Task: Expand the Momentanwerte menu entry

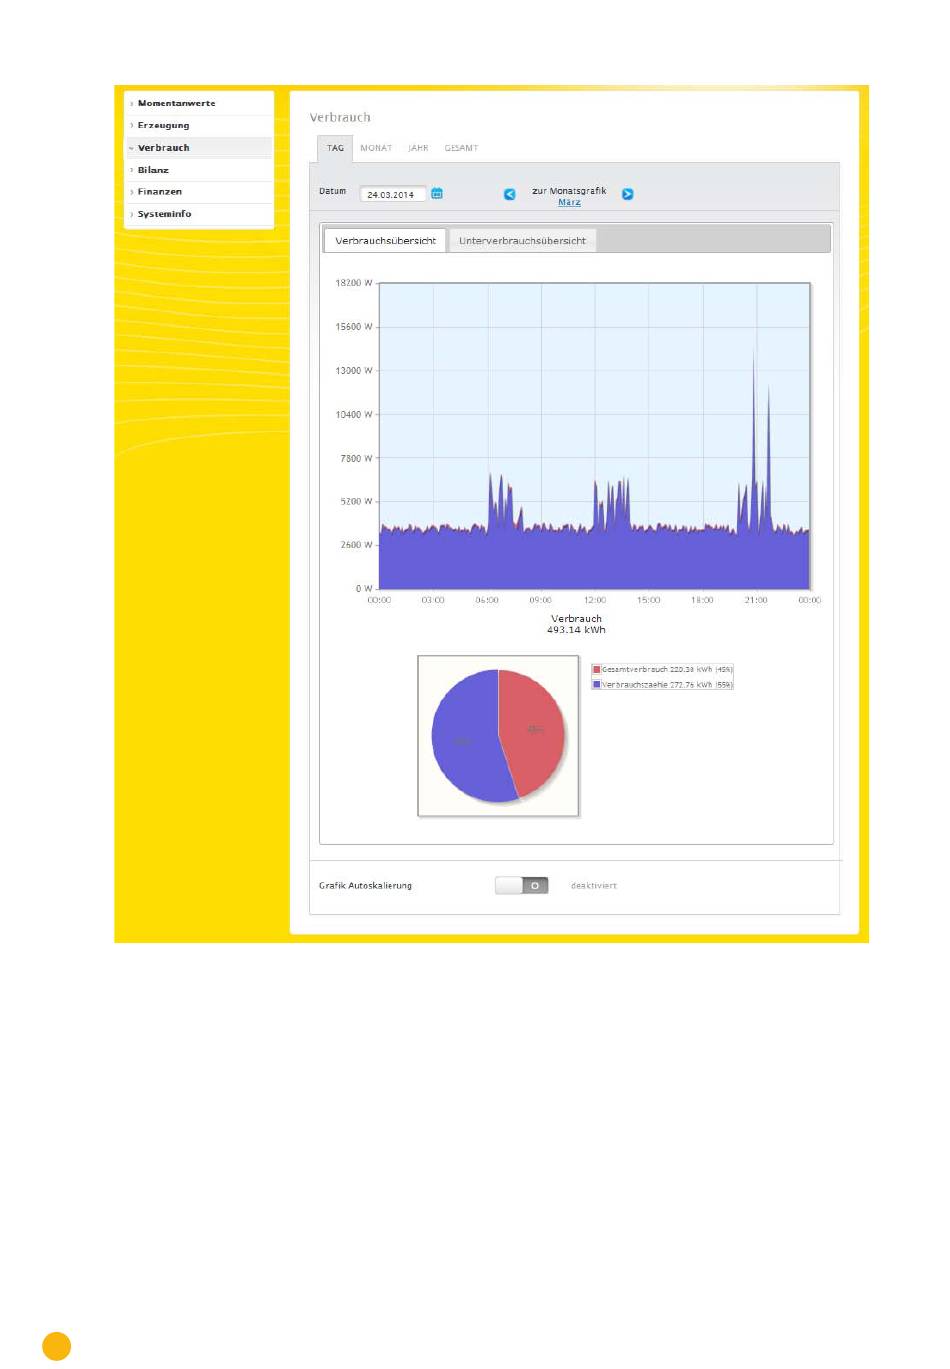Action: coord(176,103)
